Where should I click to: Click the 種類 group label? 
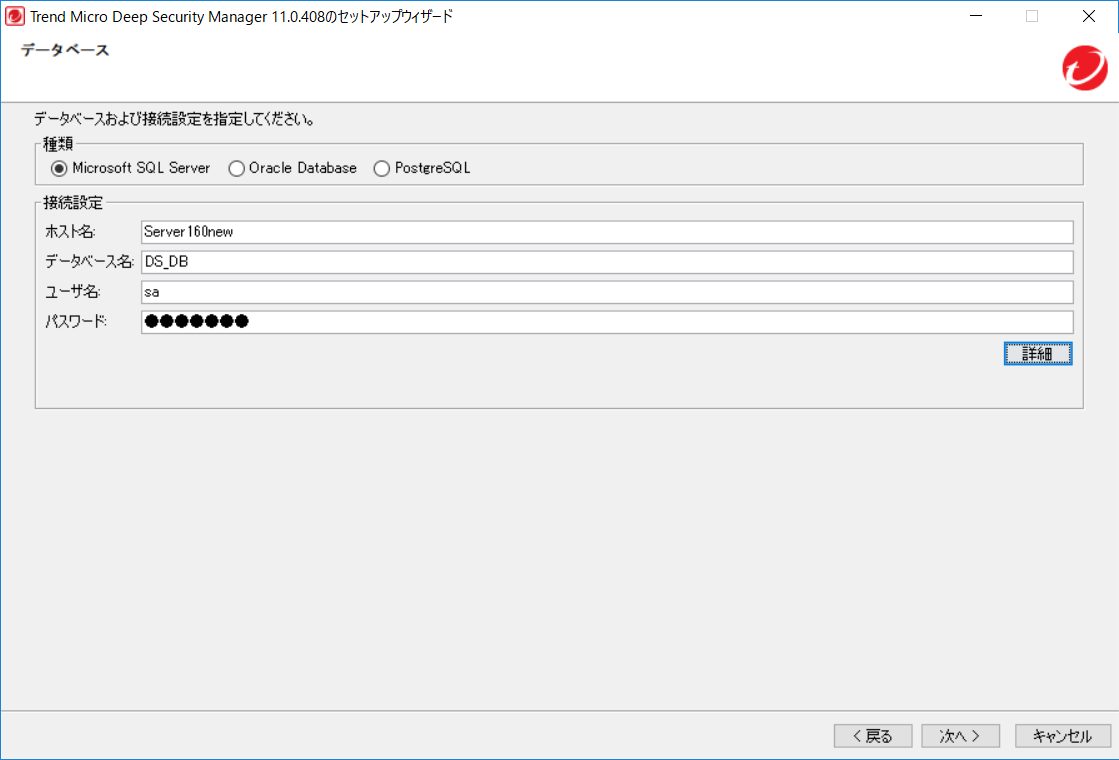tap(58, 144)
